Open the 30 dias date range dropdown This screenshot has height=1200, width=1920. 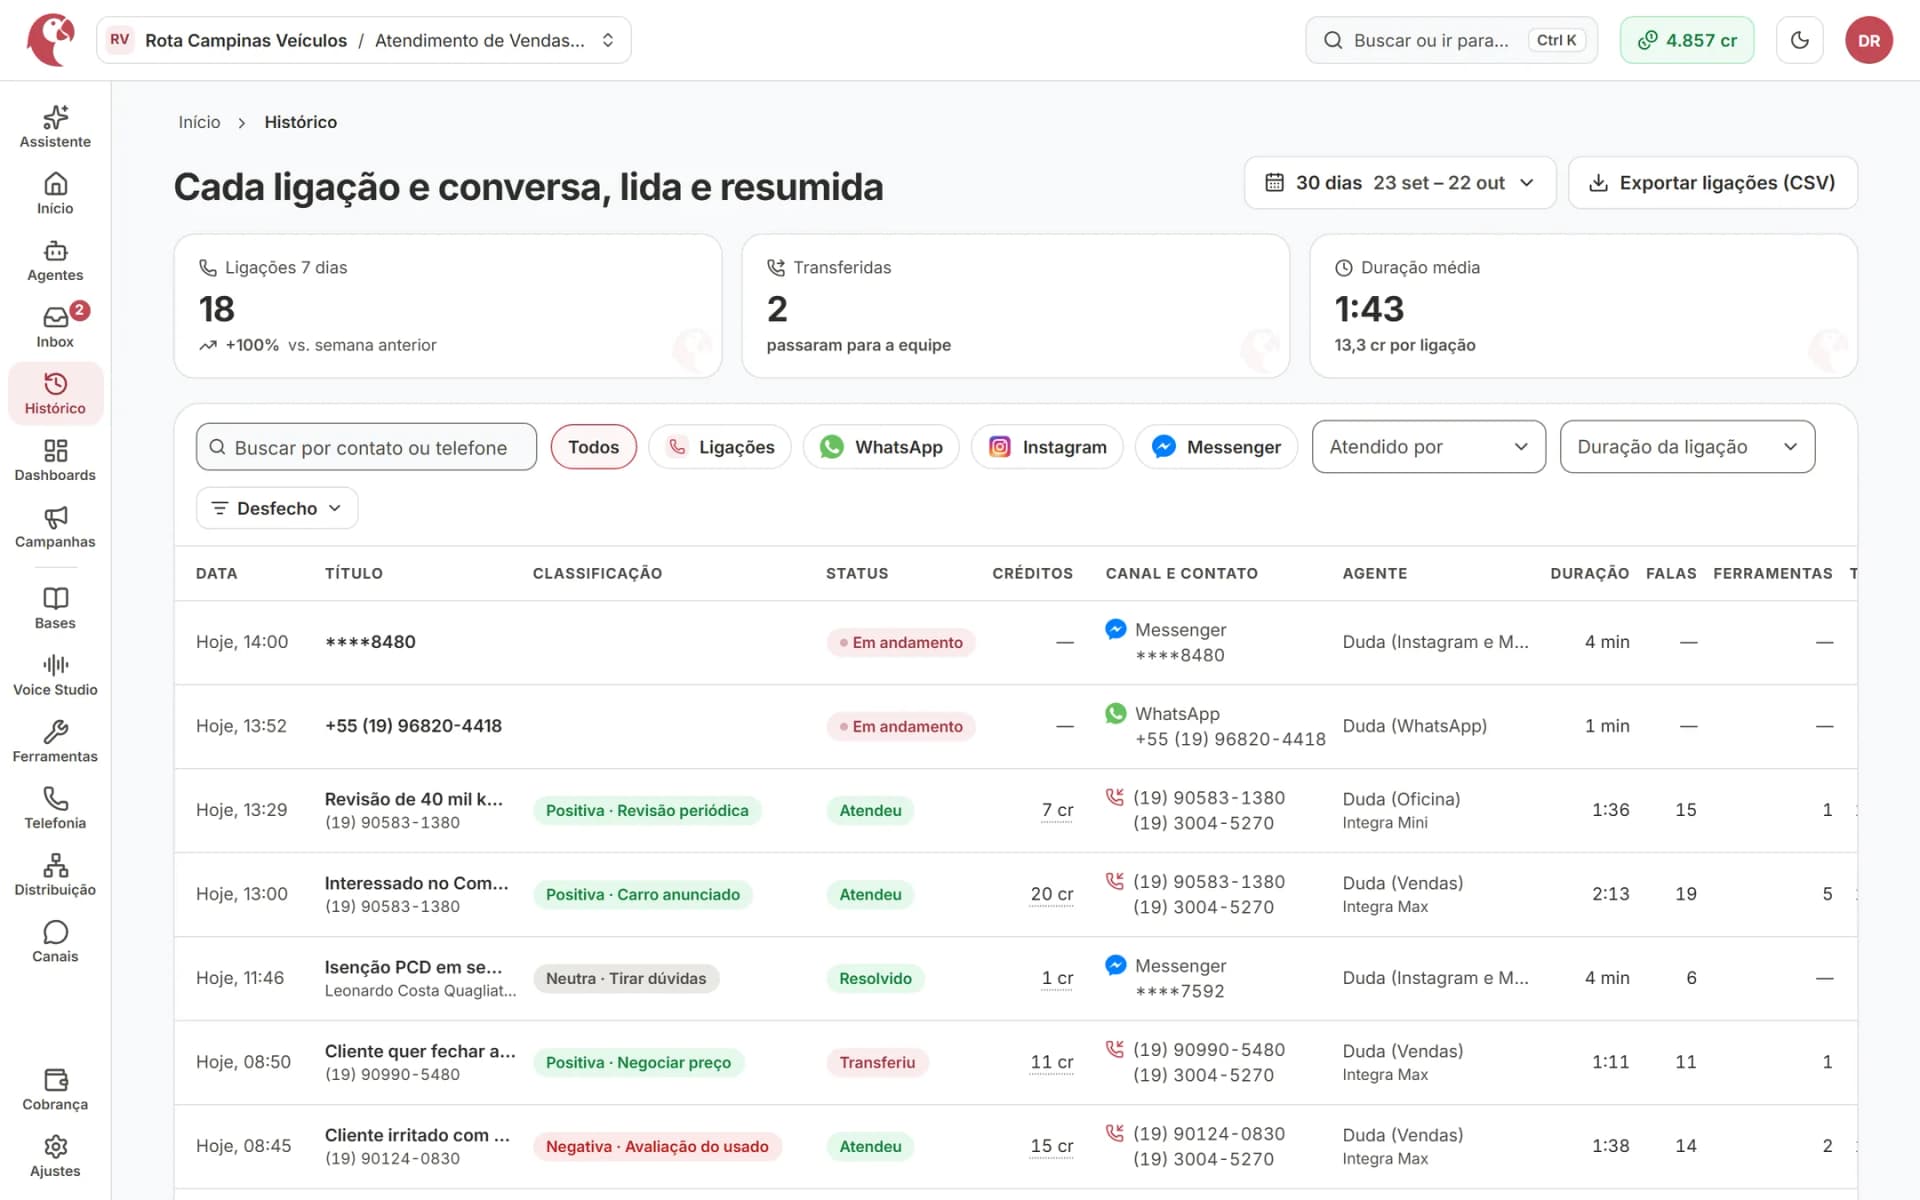(1400, 183)
